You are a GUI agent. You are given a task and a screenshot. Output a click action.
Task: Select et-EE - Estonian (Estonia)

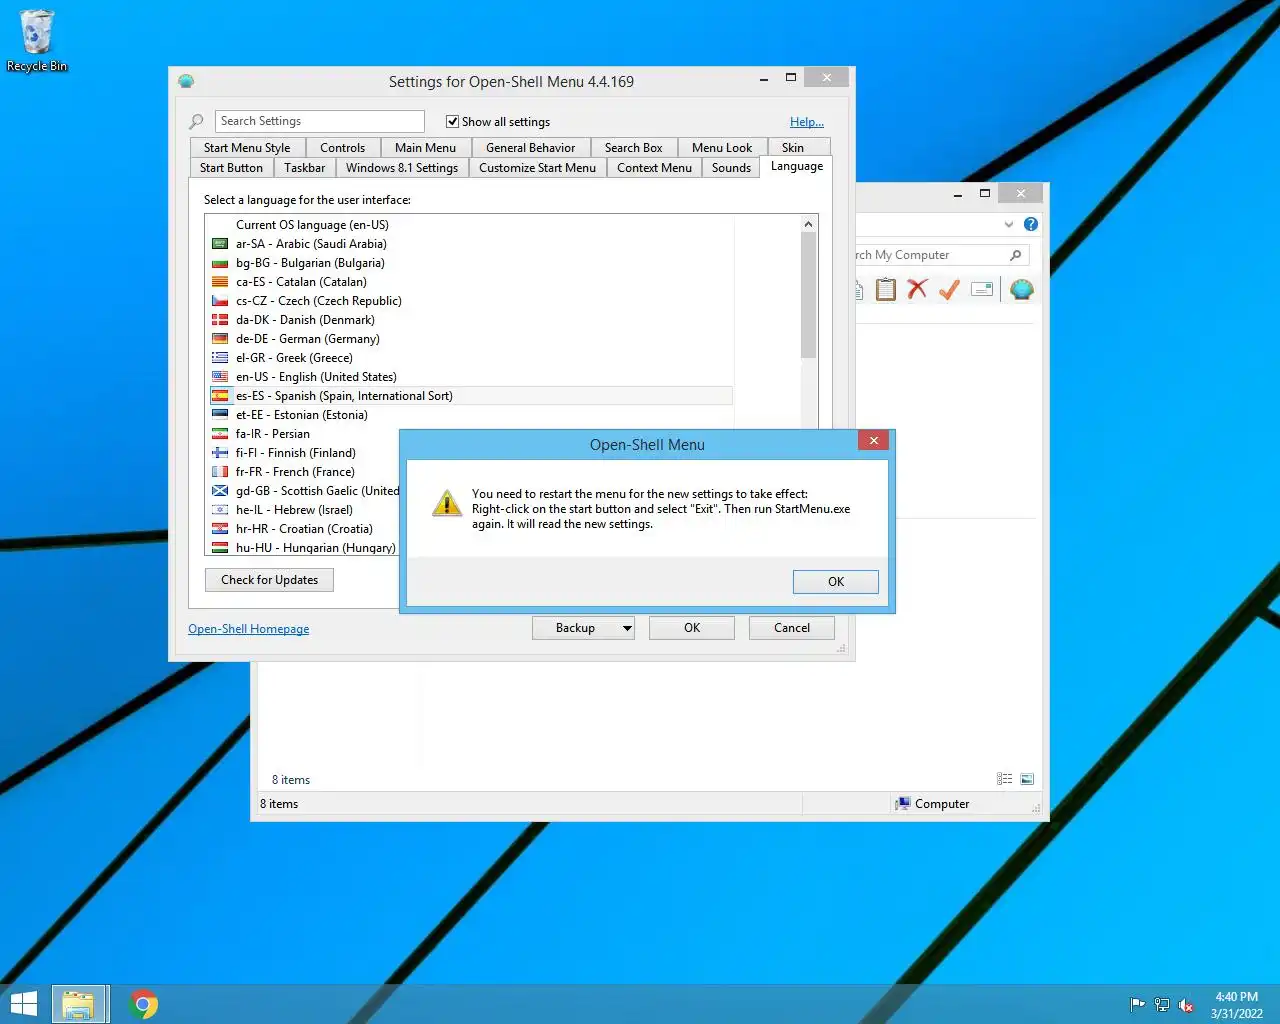point(301,415)
